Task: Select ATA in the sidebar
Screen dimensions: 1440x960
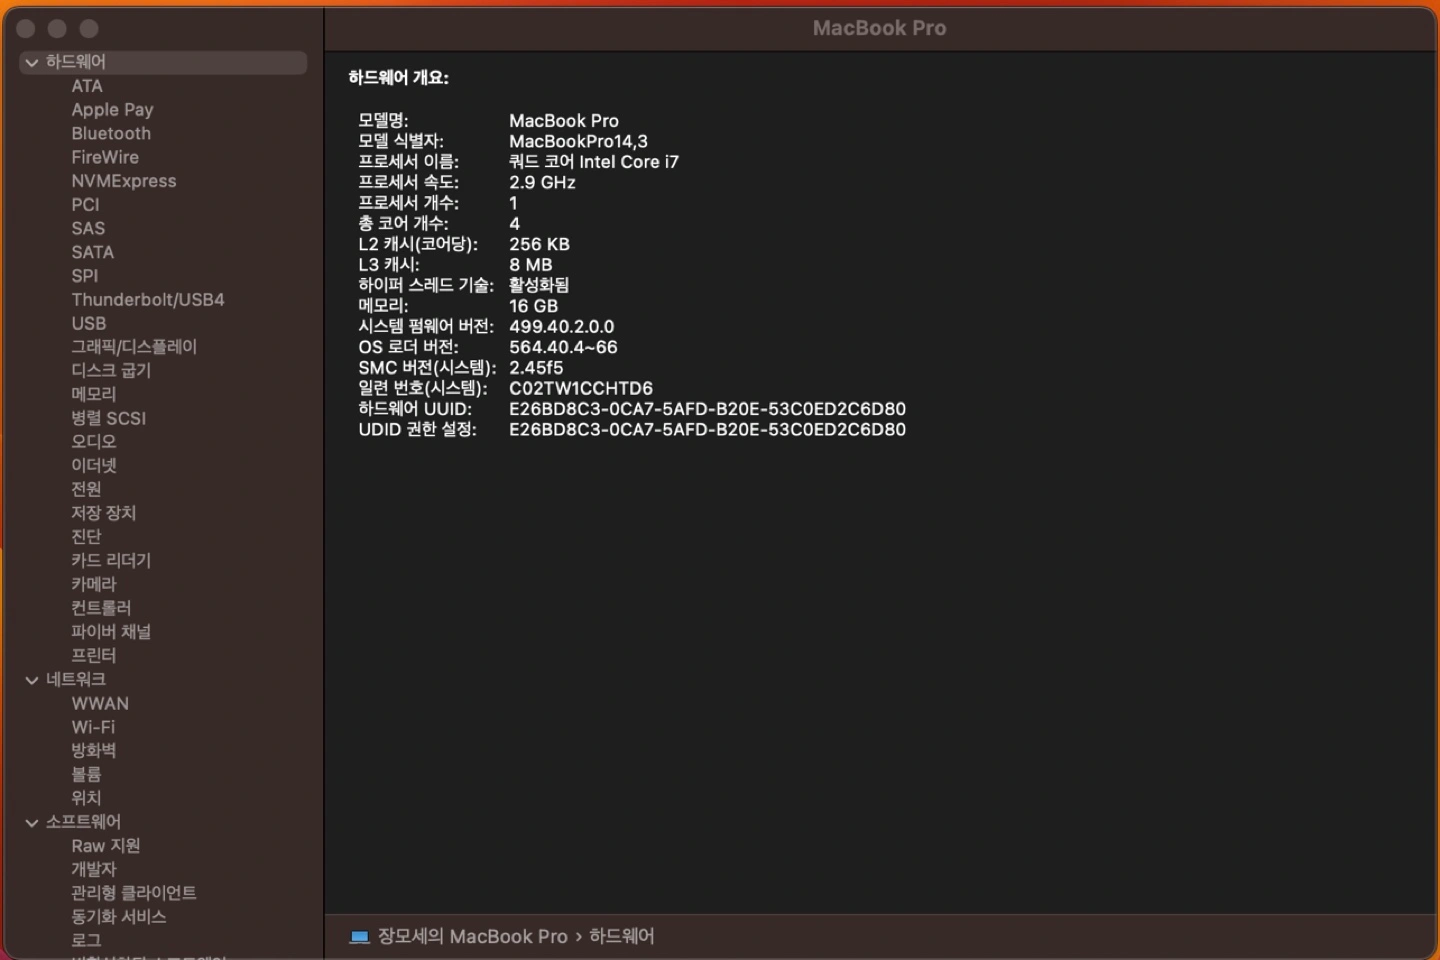Action: pos(87,86)
